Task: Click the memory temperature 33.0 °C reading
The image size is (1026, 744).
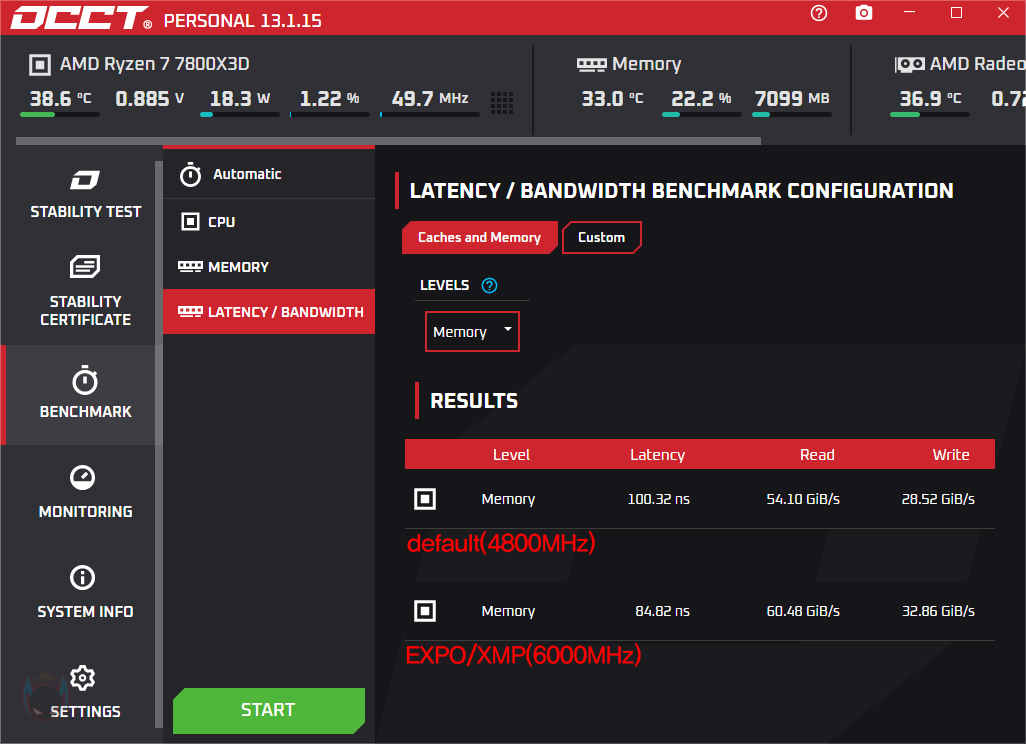Action: click(x=612, y=99)
